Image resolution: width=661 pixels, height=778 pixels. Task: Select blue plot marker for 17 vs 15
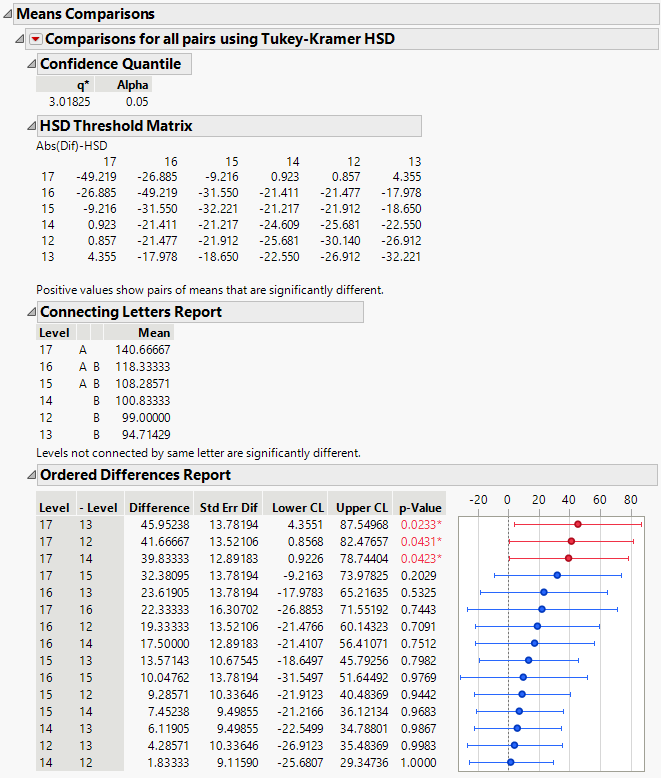[x=557, y=575]
